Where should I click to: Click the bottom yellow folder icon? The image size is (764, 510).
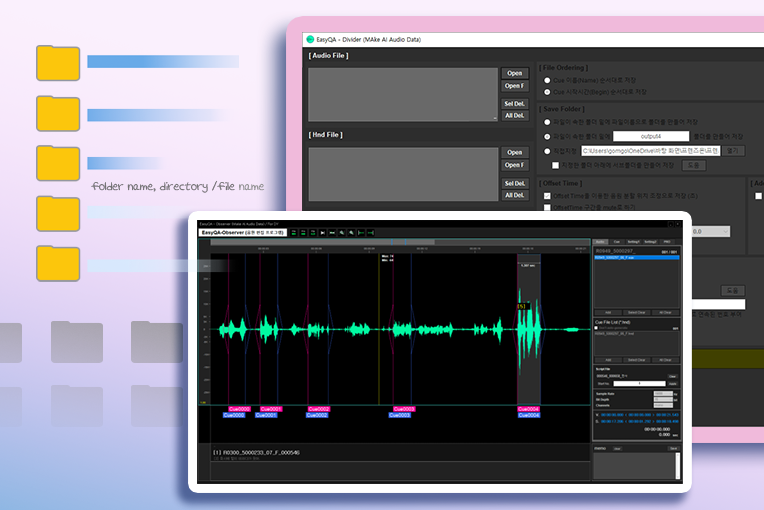pyautogui.click(x=58, y=263)
